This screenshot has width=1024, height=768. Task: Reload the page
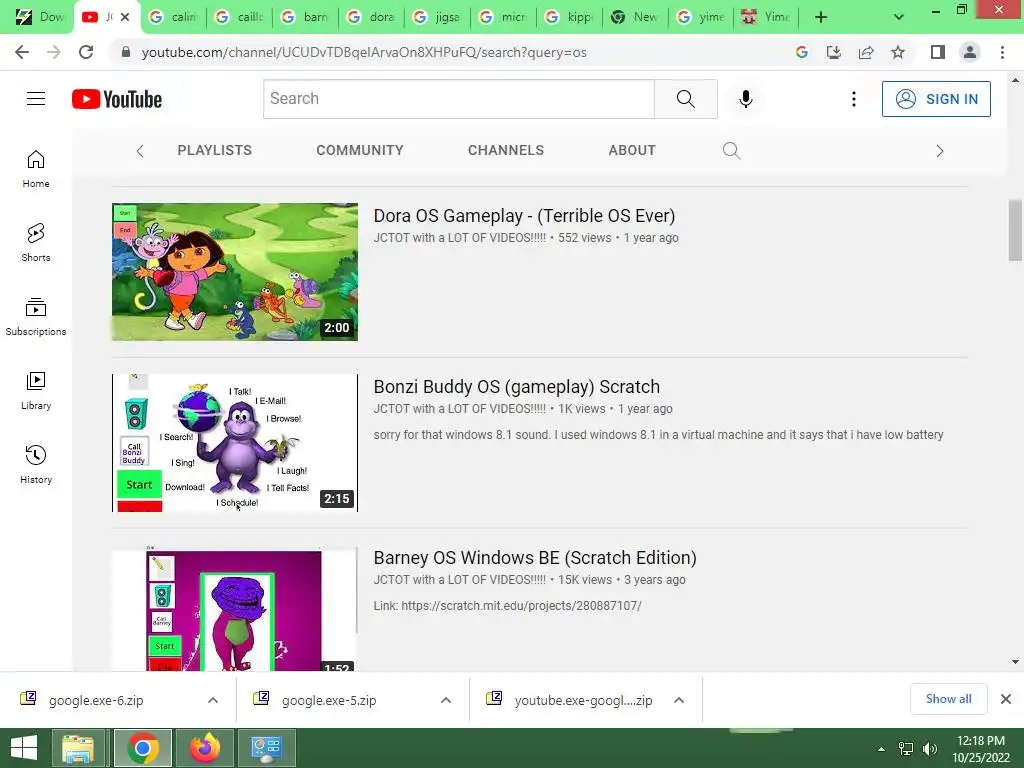click(x=86, y=52)
